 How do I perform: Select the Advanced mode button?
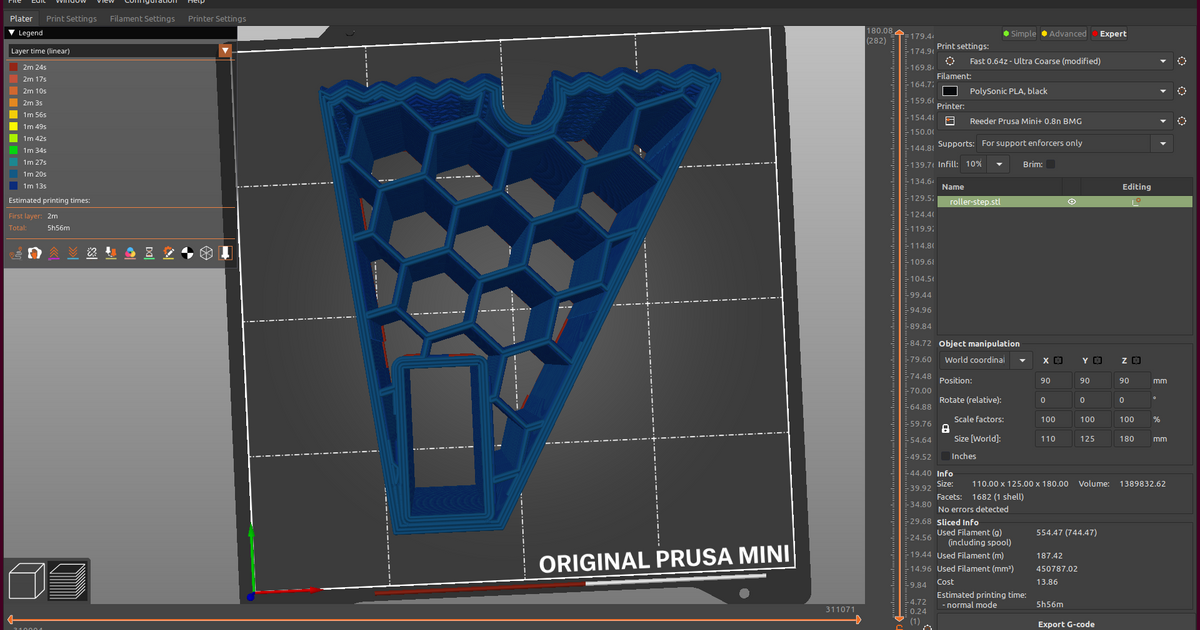pyautogui.click(x=1064, y=33)
